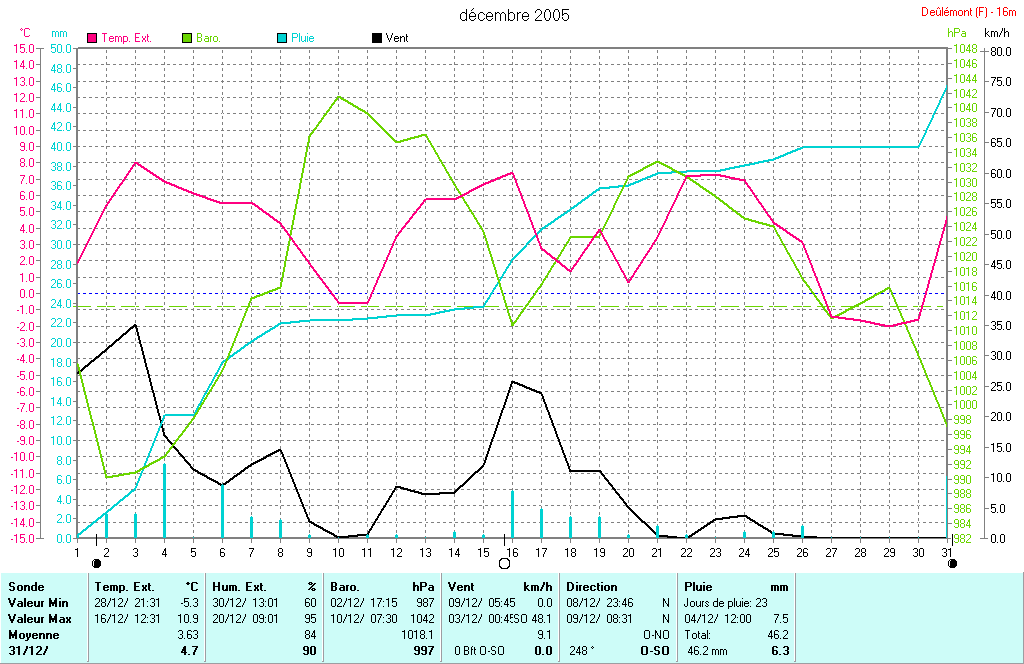The height and width of the screenshot is (664, 1024).
Task: Select the Sonde column header
Action: [x=25, y=587]
